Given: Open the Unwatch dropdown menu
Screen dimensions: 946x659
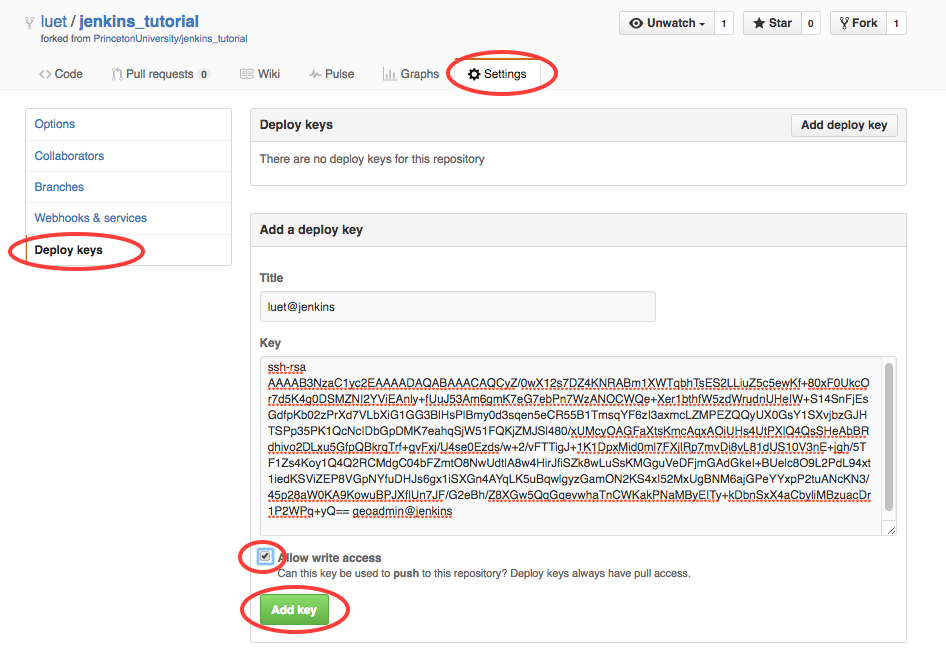Looking at the screenshot, I should (667, 23).
